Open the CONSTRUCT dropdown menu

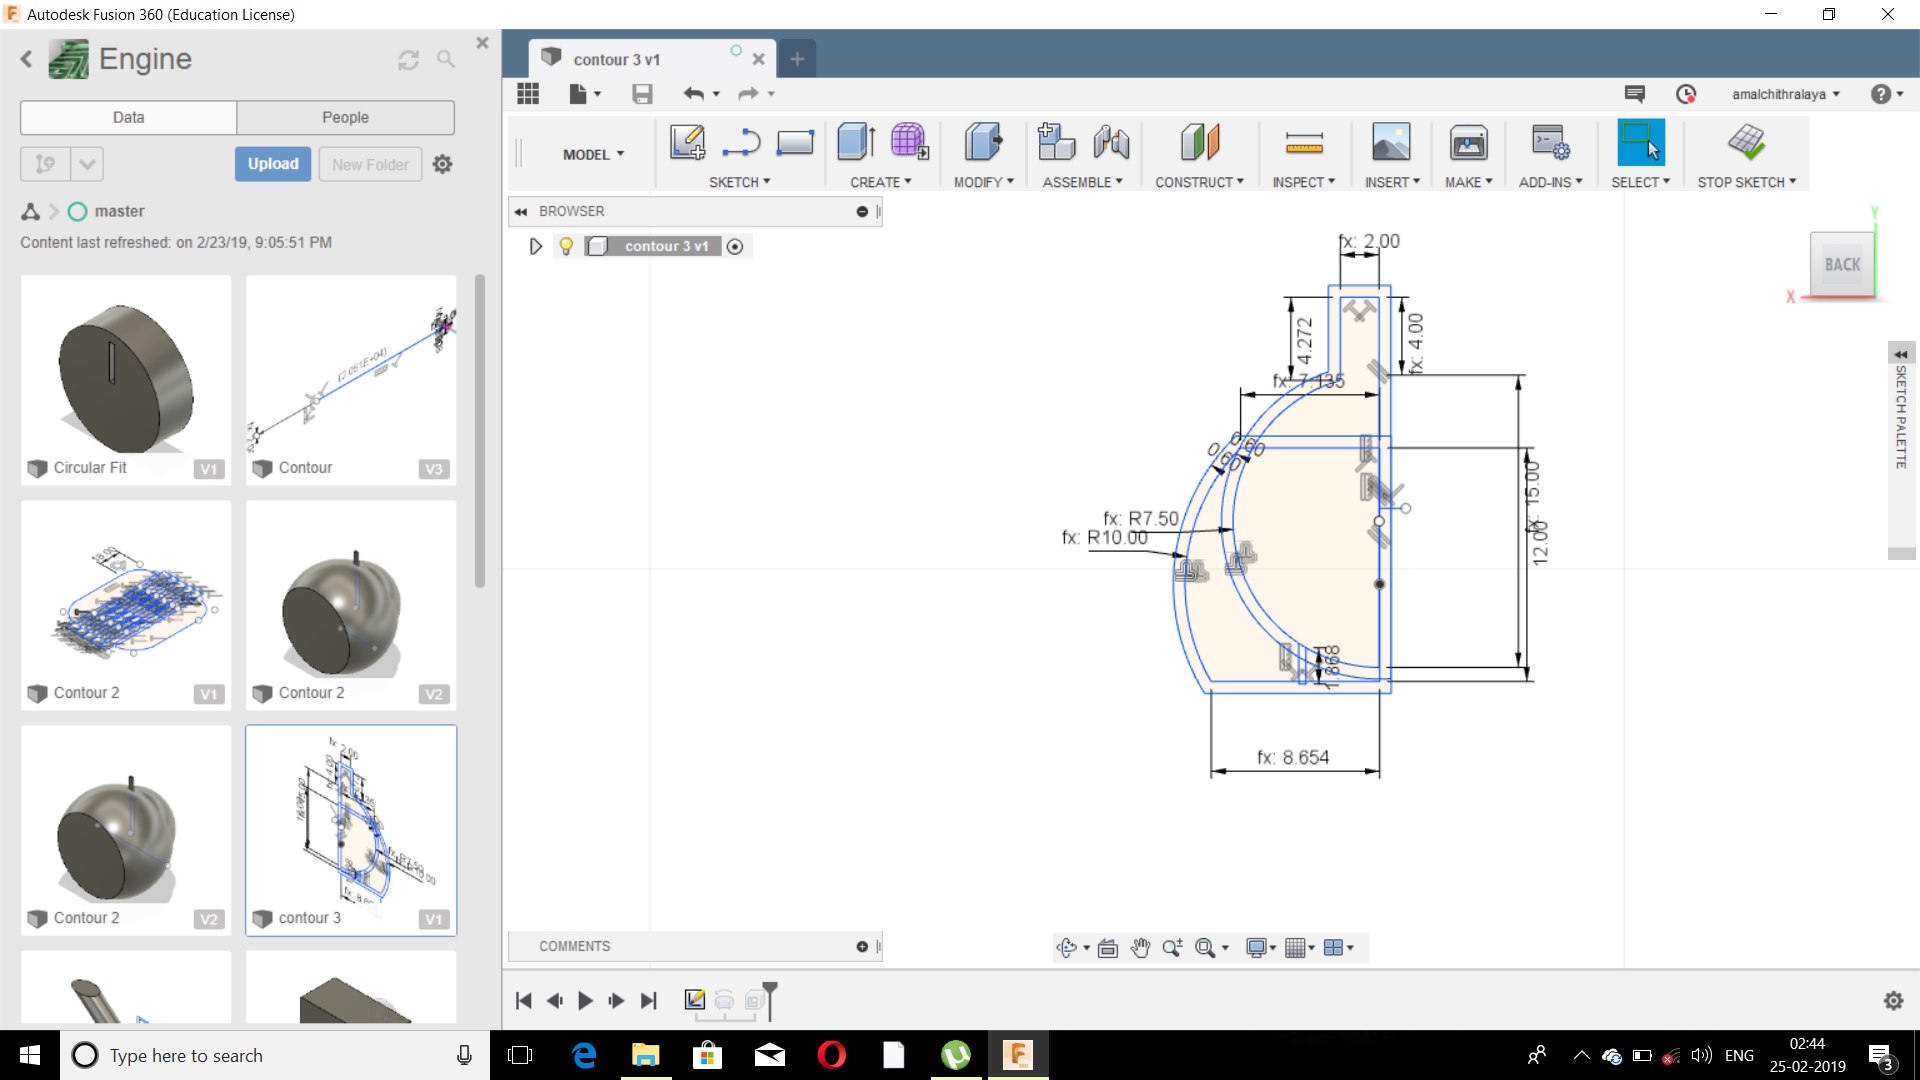point(1199,182)
